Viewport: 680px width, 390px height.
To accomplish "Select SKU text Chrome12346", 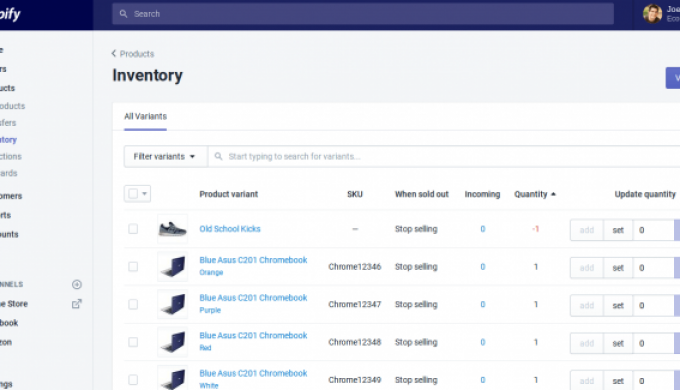I will point(355,266).
